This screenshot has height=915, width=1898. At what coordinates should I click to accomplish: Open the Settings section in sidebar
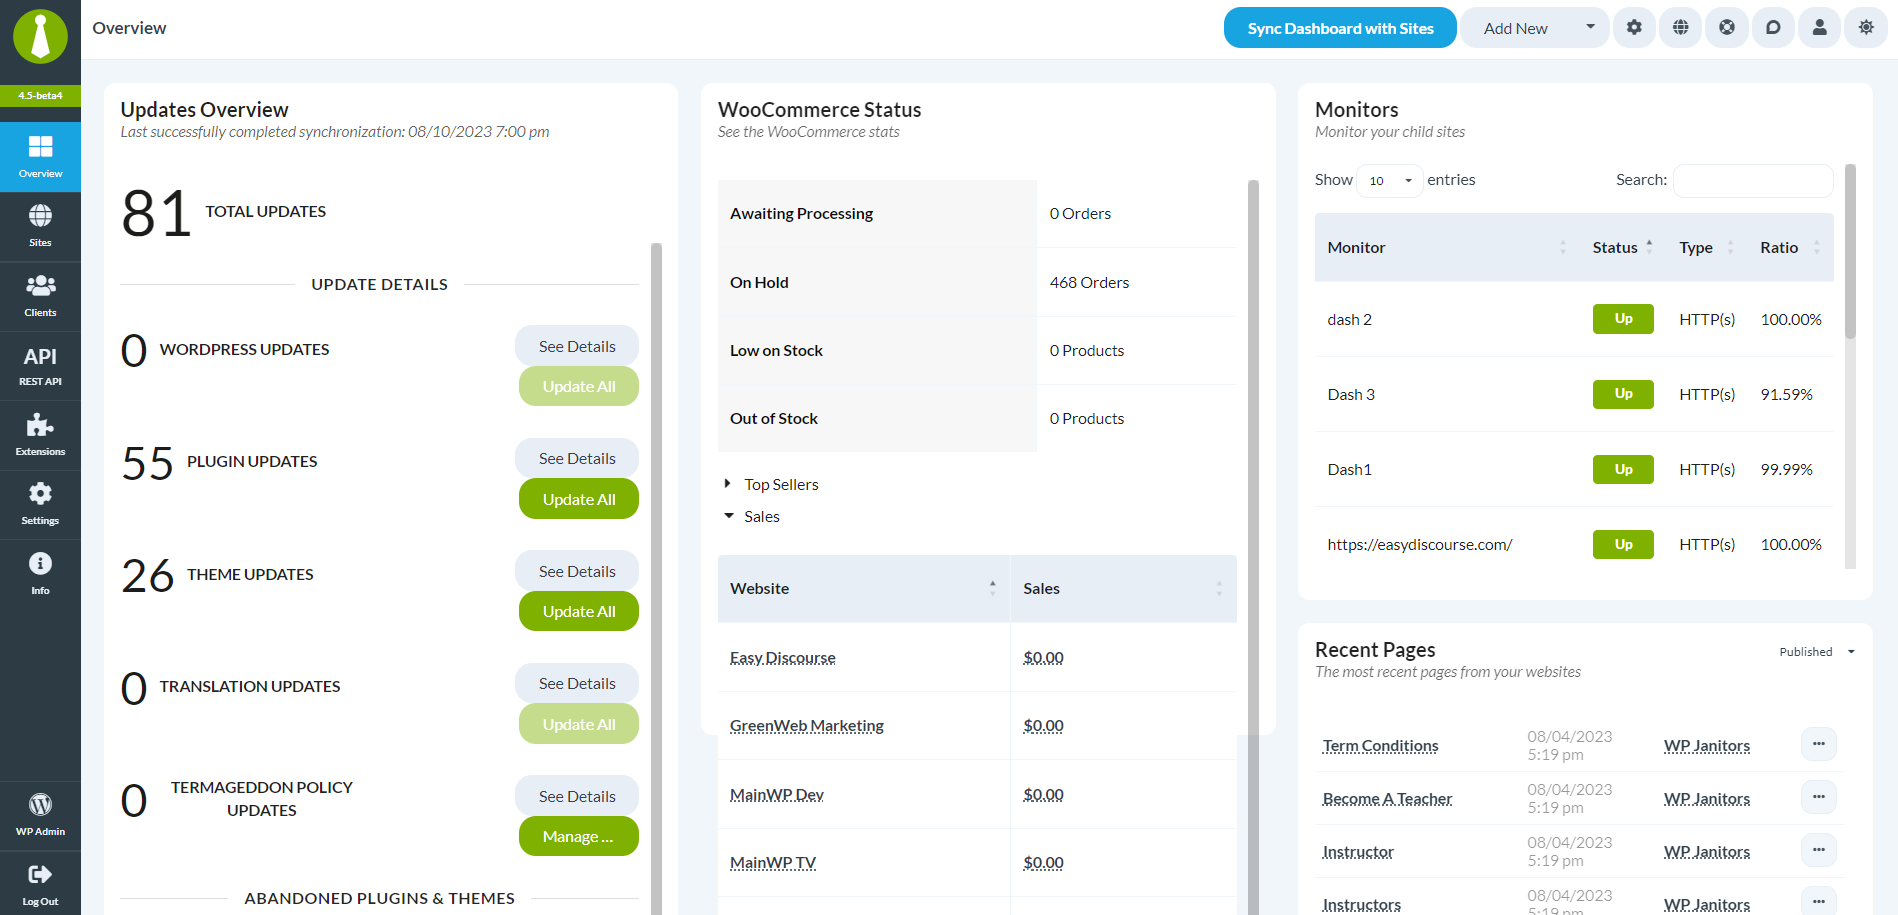[40, 504]
